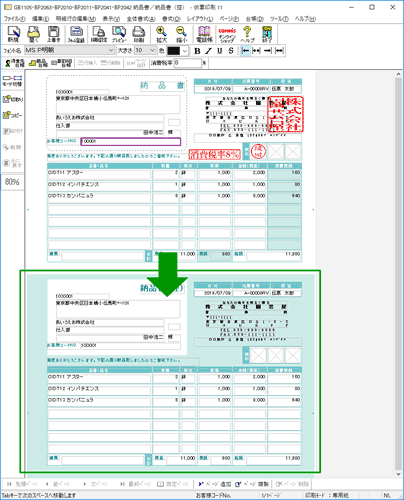Click the コピー (Copy) sidebar icon
Screen dimensions: 404x500
(12, 115)
